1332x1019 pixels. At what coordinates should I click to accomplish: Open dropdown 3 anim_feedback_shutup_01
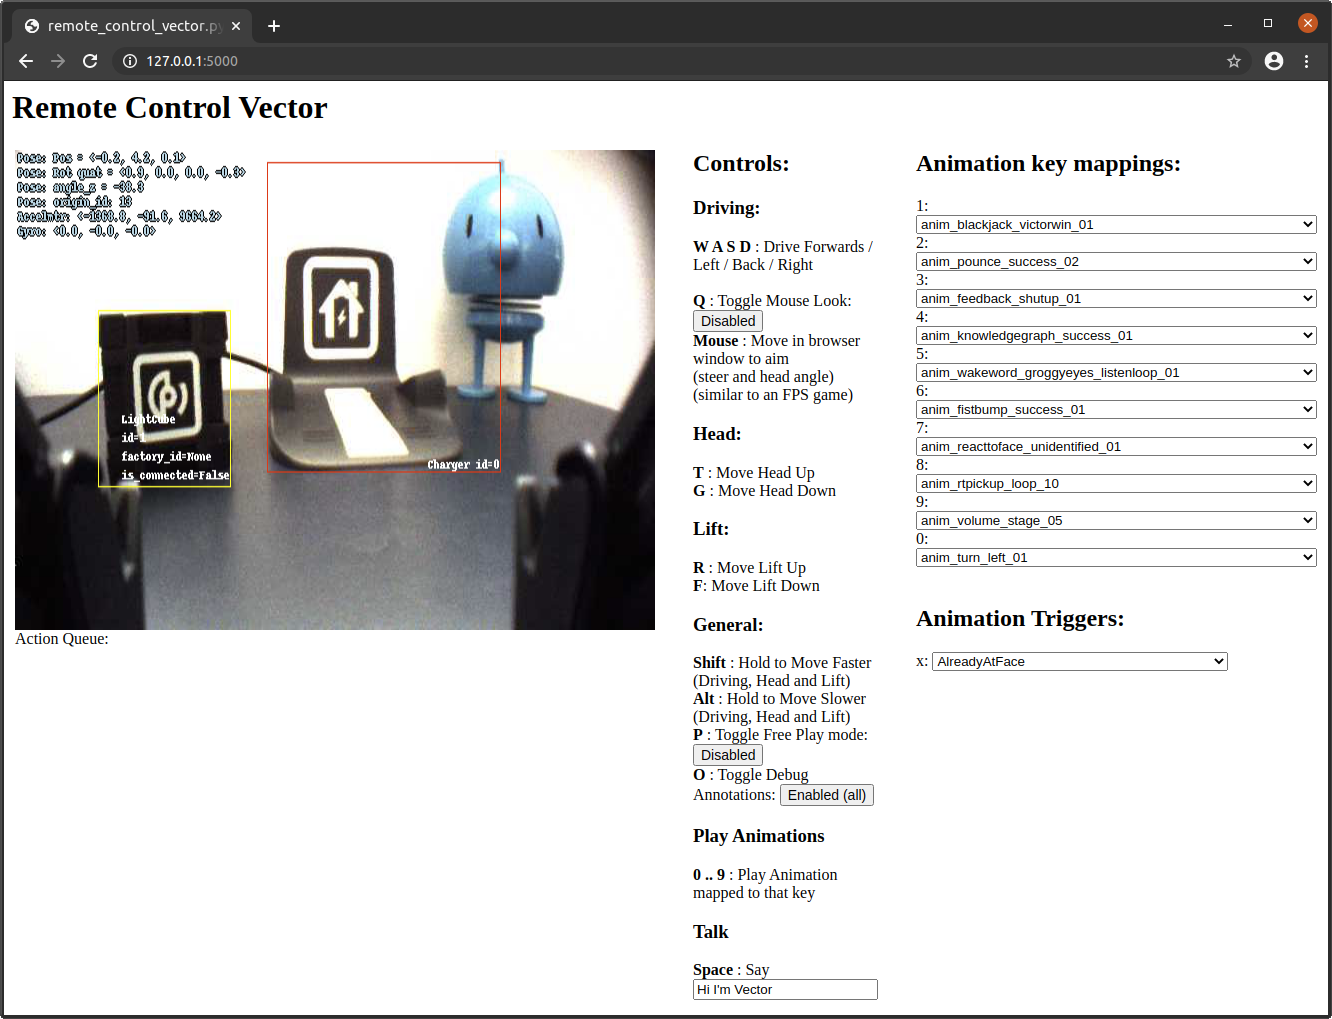pyautogui.click(x=1116, y=299)
